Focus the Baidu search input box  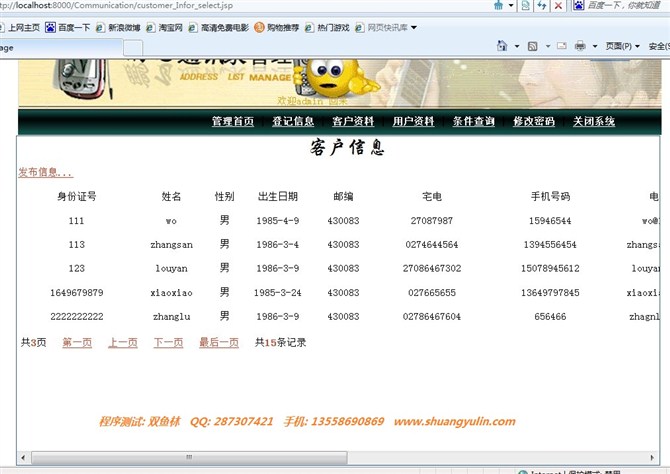pyautogui.click(x=627, y=6)
